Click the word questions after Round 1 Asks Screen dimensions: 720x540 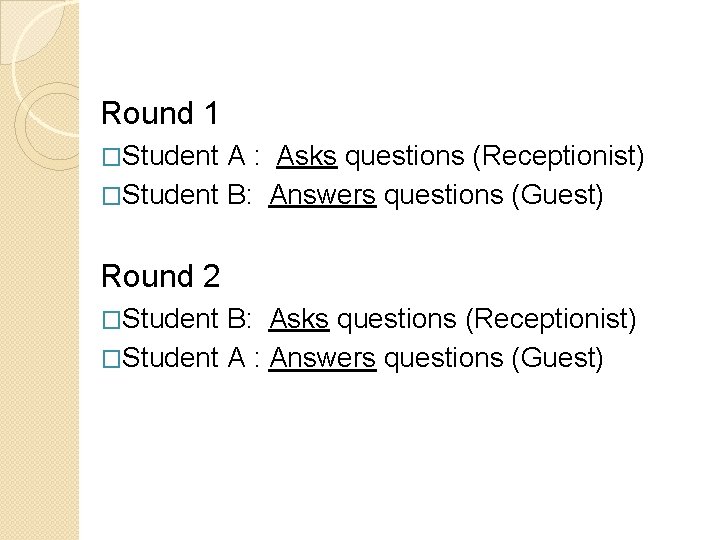(406, 157)
